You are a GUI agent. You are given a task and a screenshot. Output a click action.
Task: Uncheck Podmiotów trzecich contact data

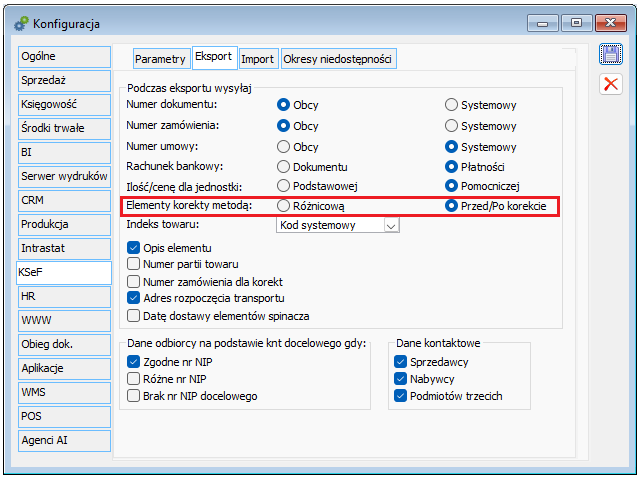400,396
